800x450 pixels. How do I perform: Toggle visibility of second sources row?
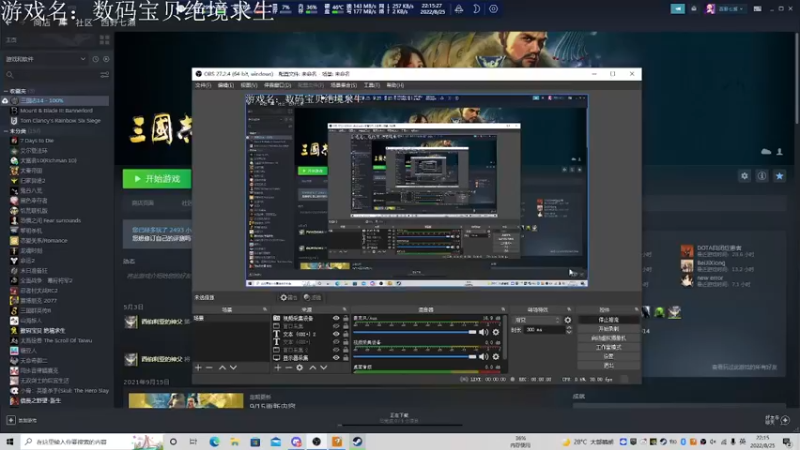coord(336,326)
